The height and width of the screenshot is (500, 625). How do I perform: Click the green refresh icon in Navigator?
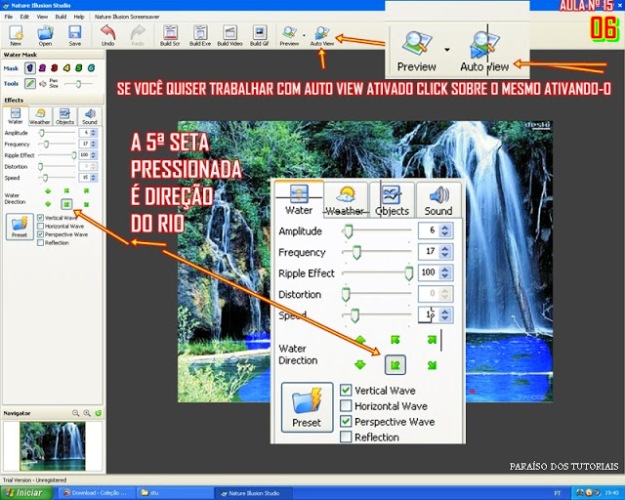click(x=98, y=413)
